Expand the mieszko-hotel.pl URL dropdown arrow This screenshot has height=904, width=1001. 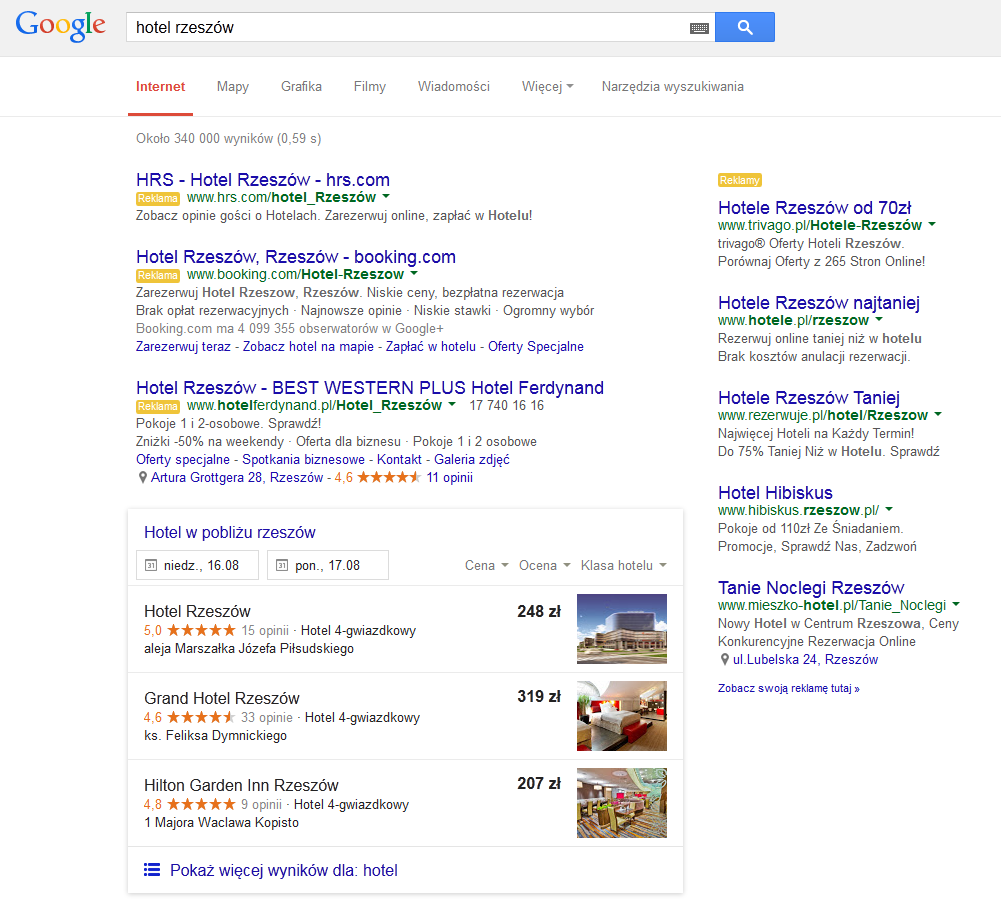pos(956,603)
